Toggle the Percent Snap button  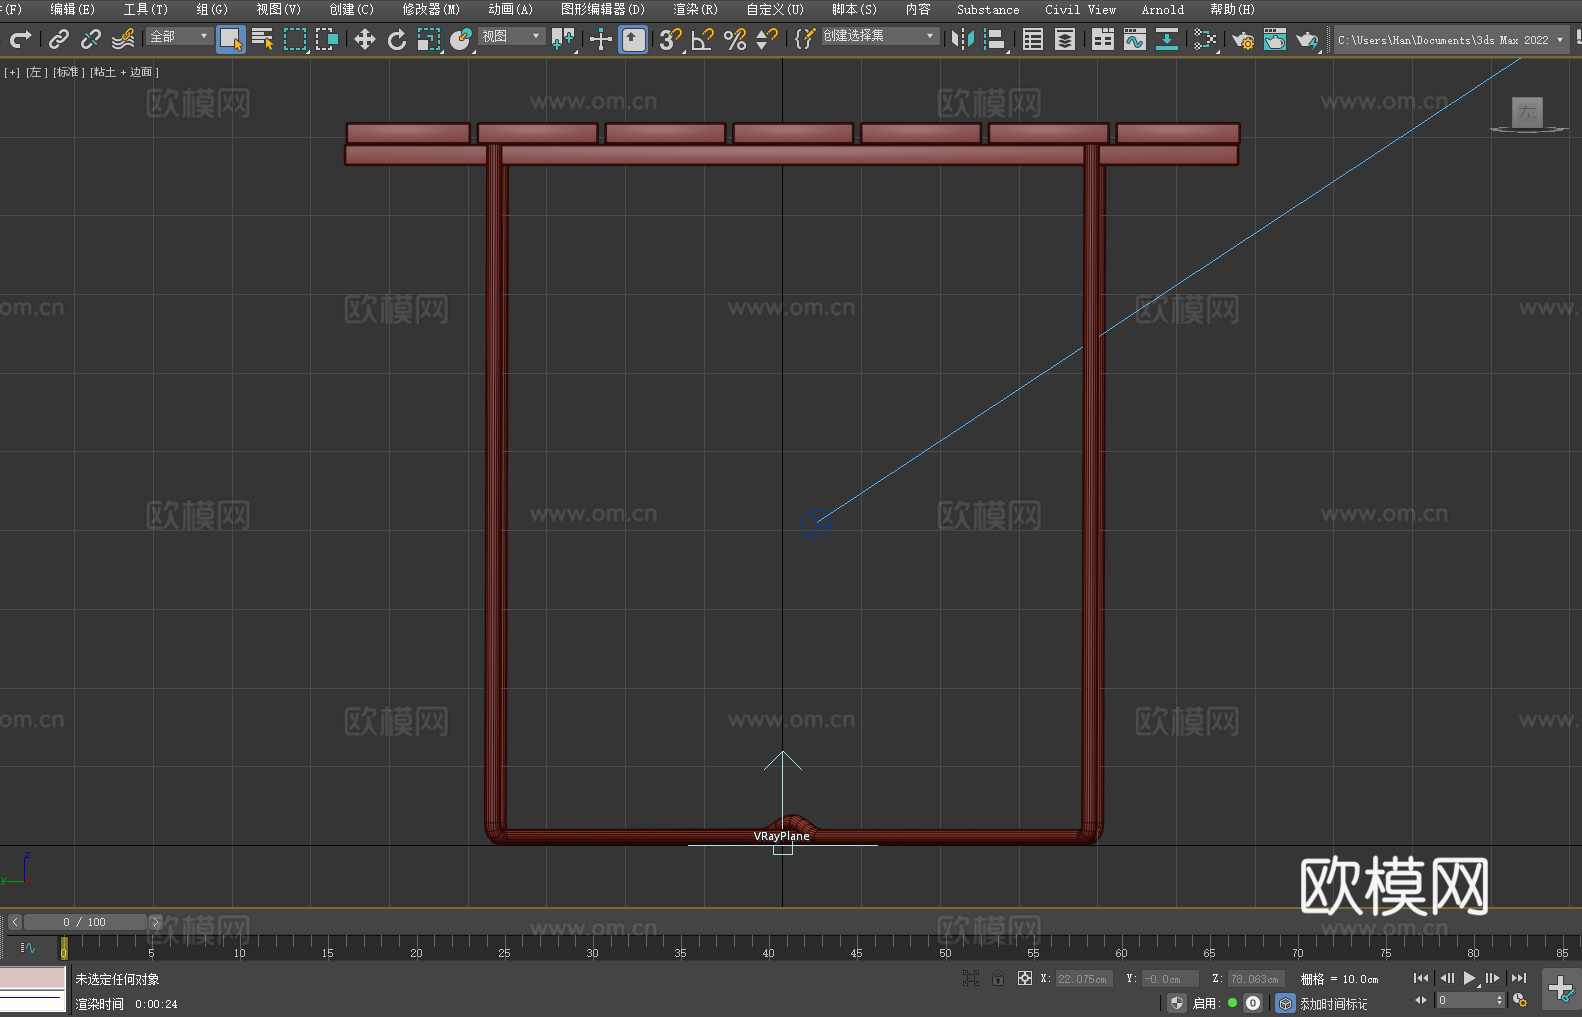(735, 39)
